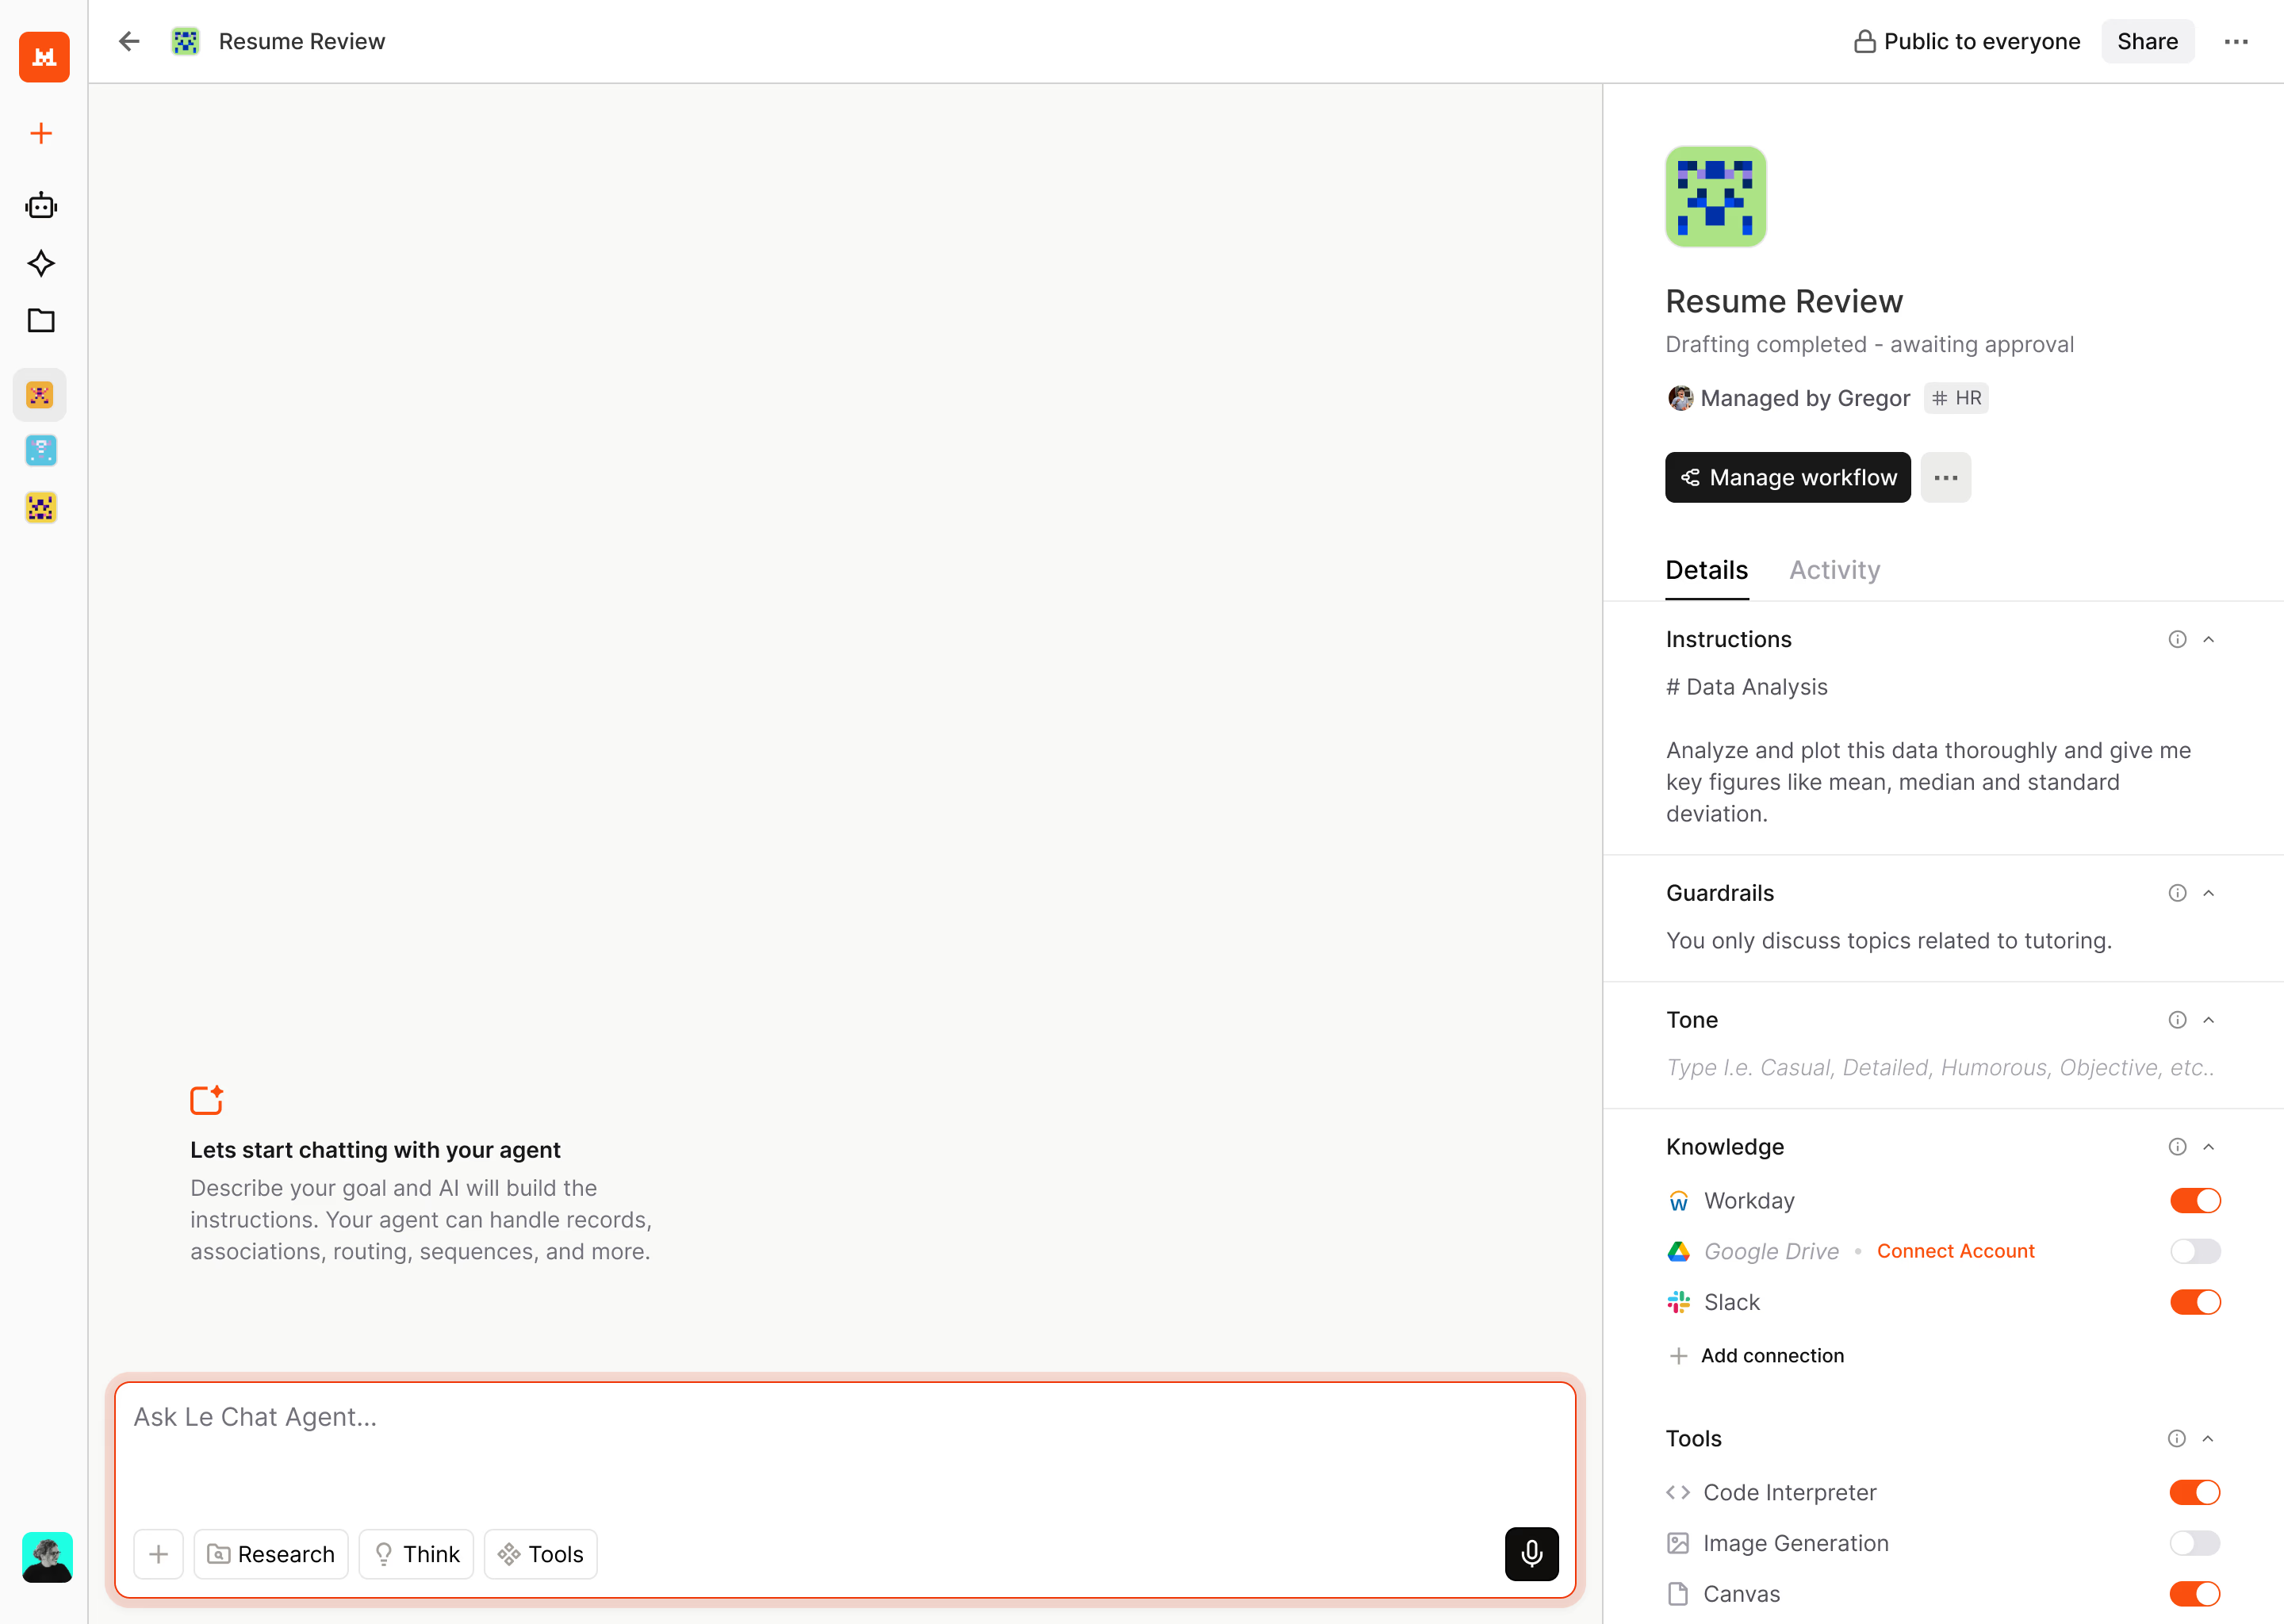
Task: Click the Managed by Gregor label
Action: tap(1805, 398)
